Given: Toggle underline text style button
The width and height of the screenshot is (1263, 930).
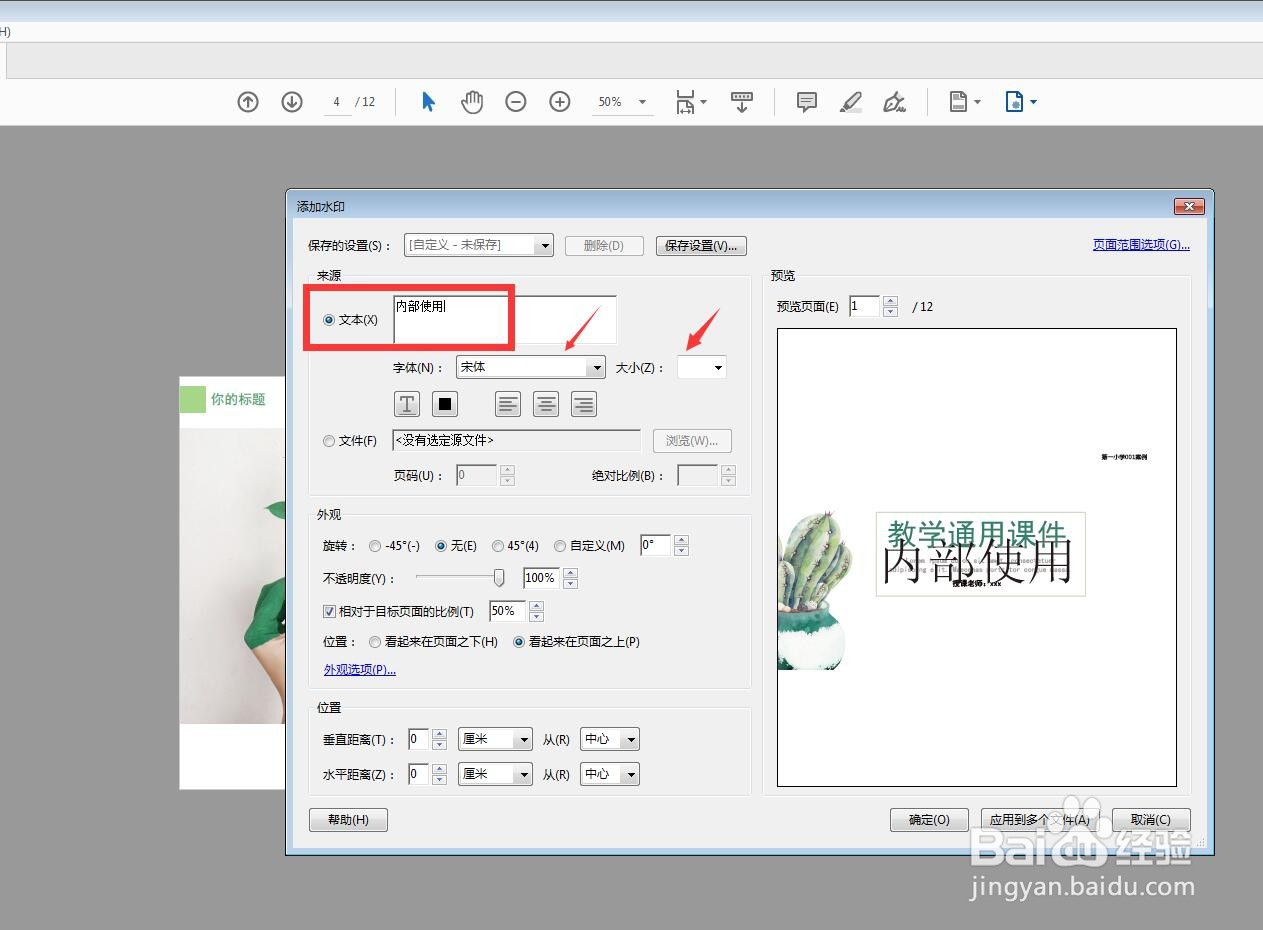Looking at the screenshot, I should coord(407,404).
